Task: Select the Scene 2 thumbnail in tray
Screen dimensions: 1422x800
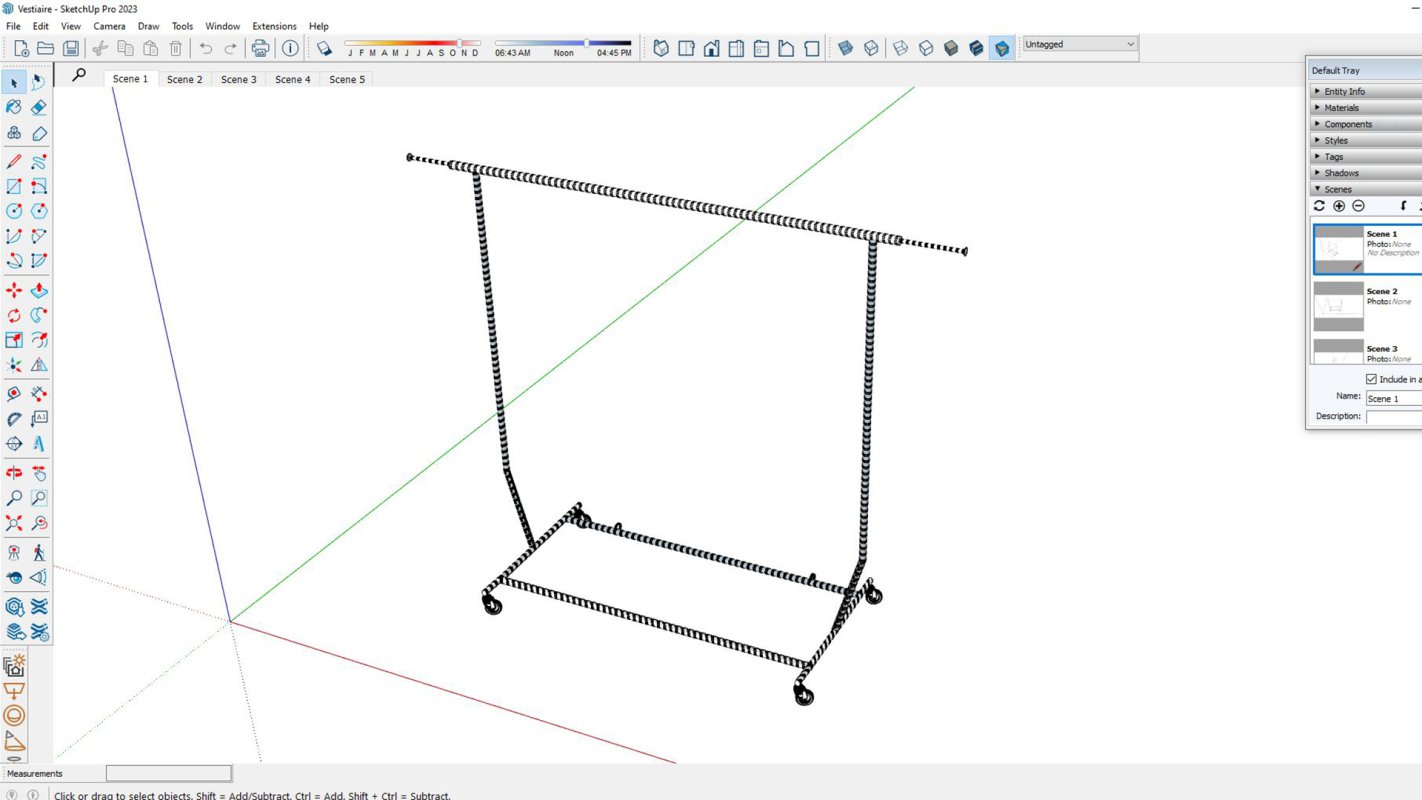Action: click(x=1338, y=306)
